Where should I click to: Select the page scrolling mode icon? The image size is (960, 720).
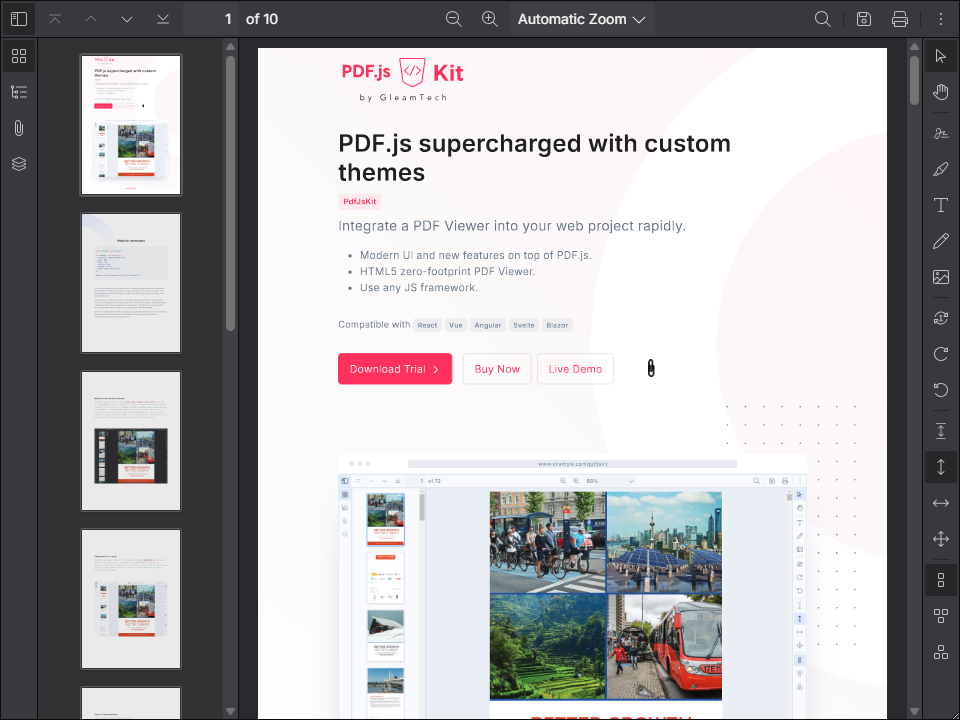(941, 431)
